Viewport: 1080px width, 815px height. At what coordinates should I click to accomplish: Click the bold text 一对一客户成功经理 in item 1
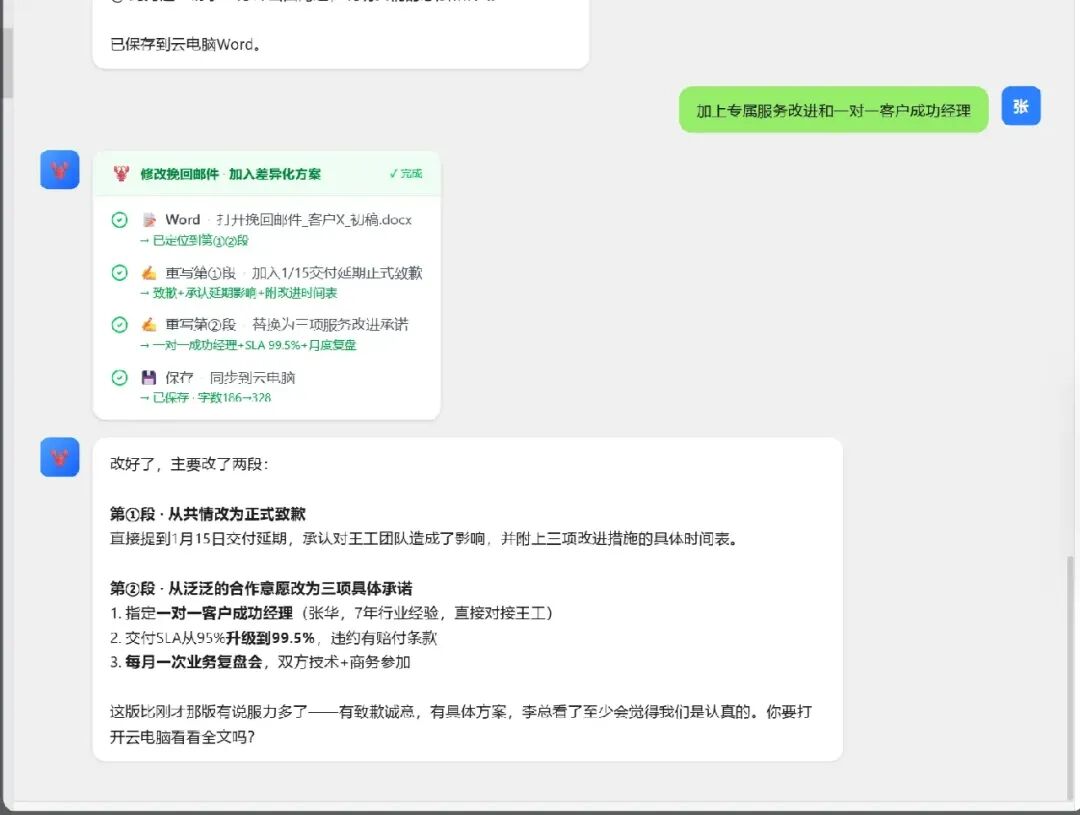pos(225,613)
